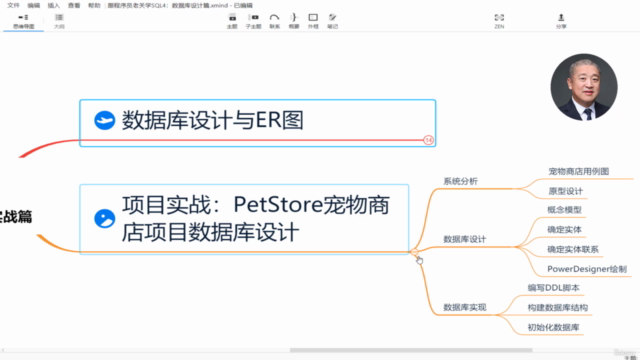Collapse the PetStore topic branch
The width and height of the screenshot is (640, 360).
(414, 252)
